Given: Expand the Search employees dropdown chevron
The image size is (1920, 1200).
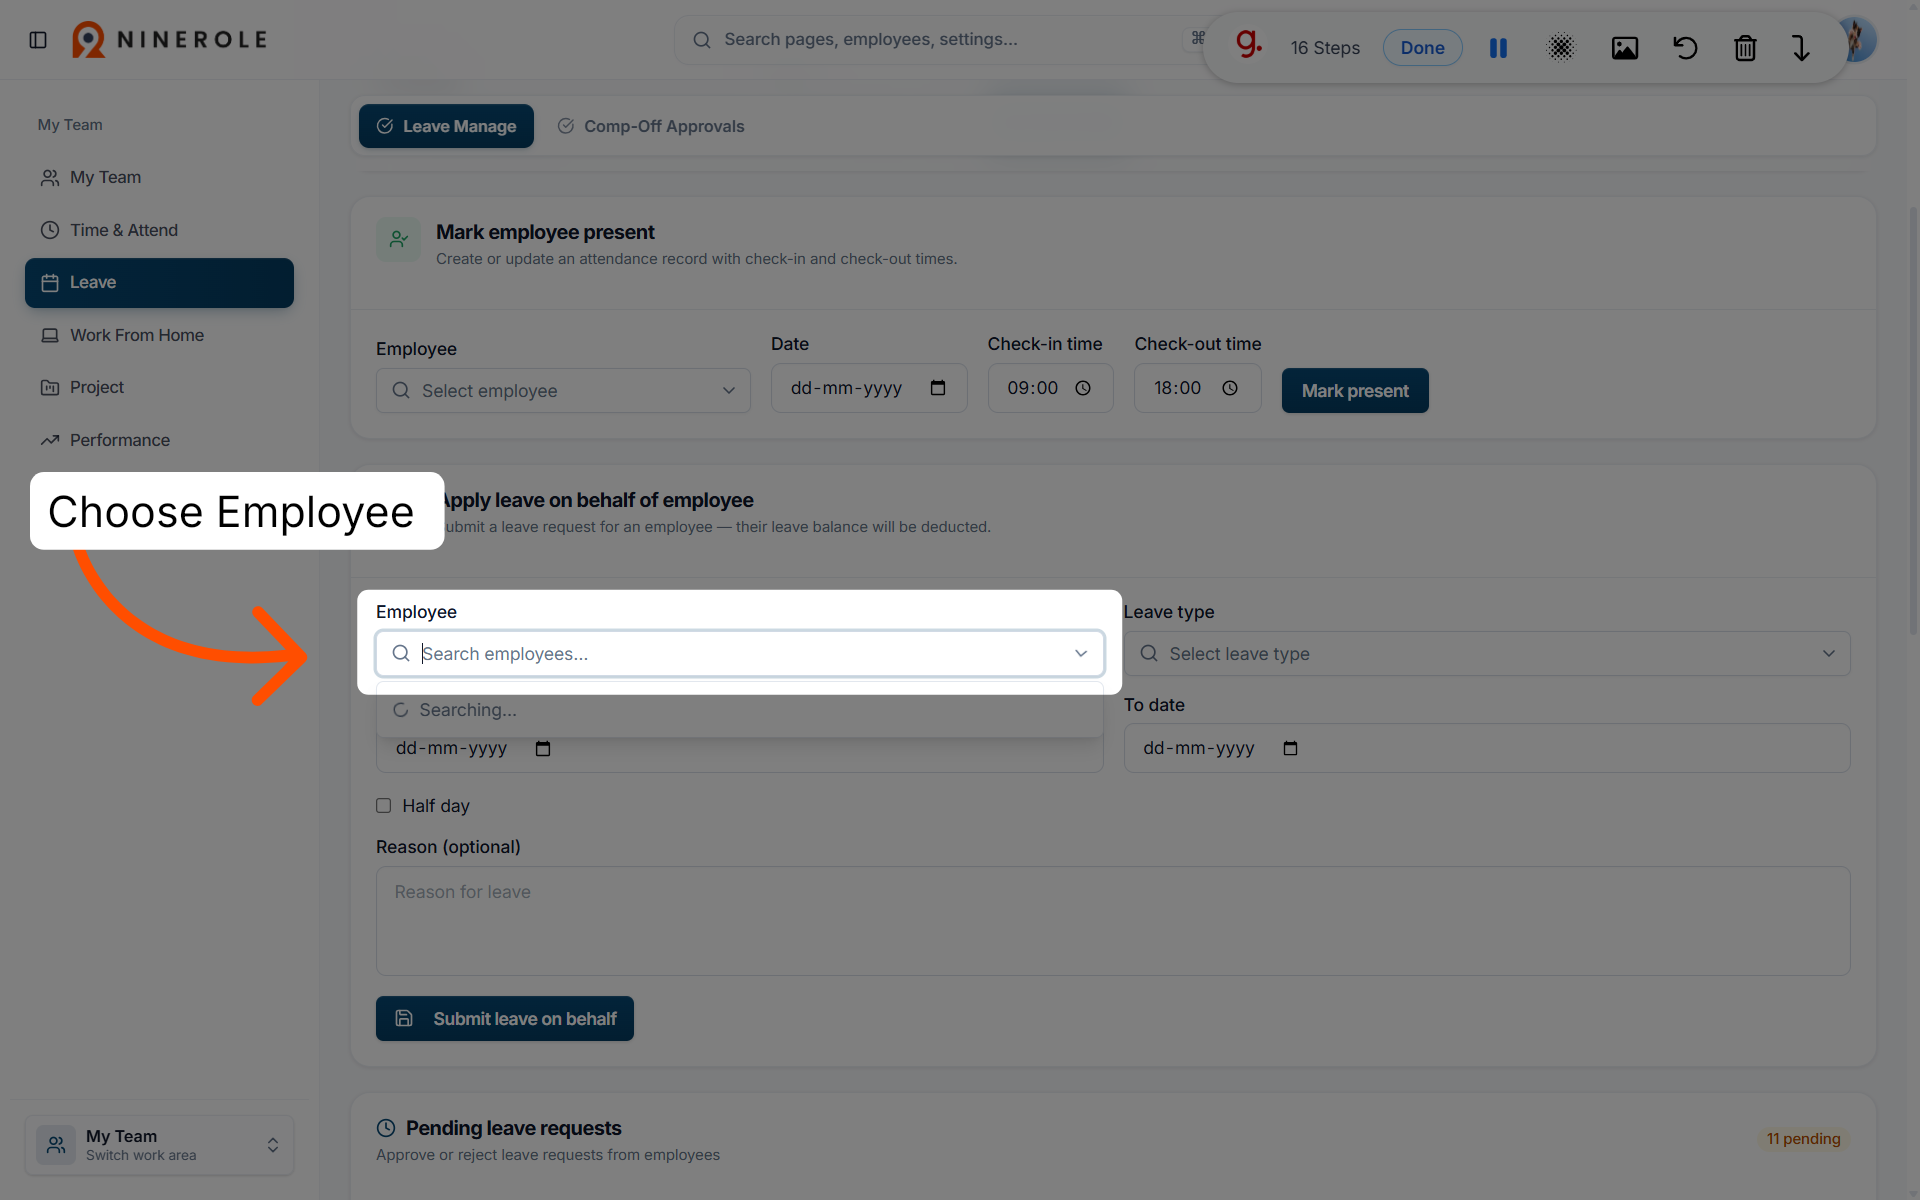Looking at the screenshot, I should 1081,653.
